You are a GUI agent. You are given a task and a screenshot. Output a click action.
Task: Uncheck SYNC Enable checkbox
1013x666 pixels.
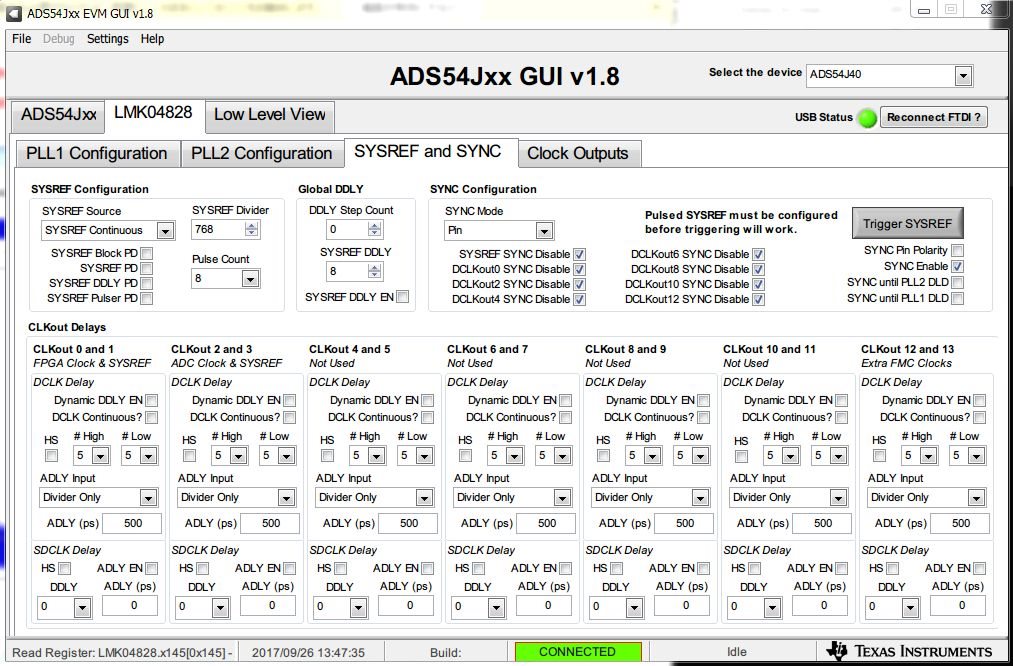click(x=957, y=267)
